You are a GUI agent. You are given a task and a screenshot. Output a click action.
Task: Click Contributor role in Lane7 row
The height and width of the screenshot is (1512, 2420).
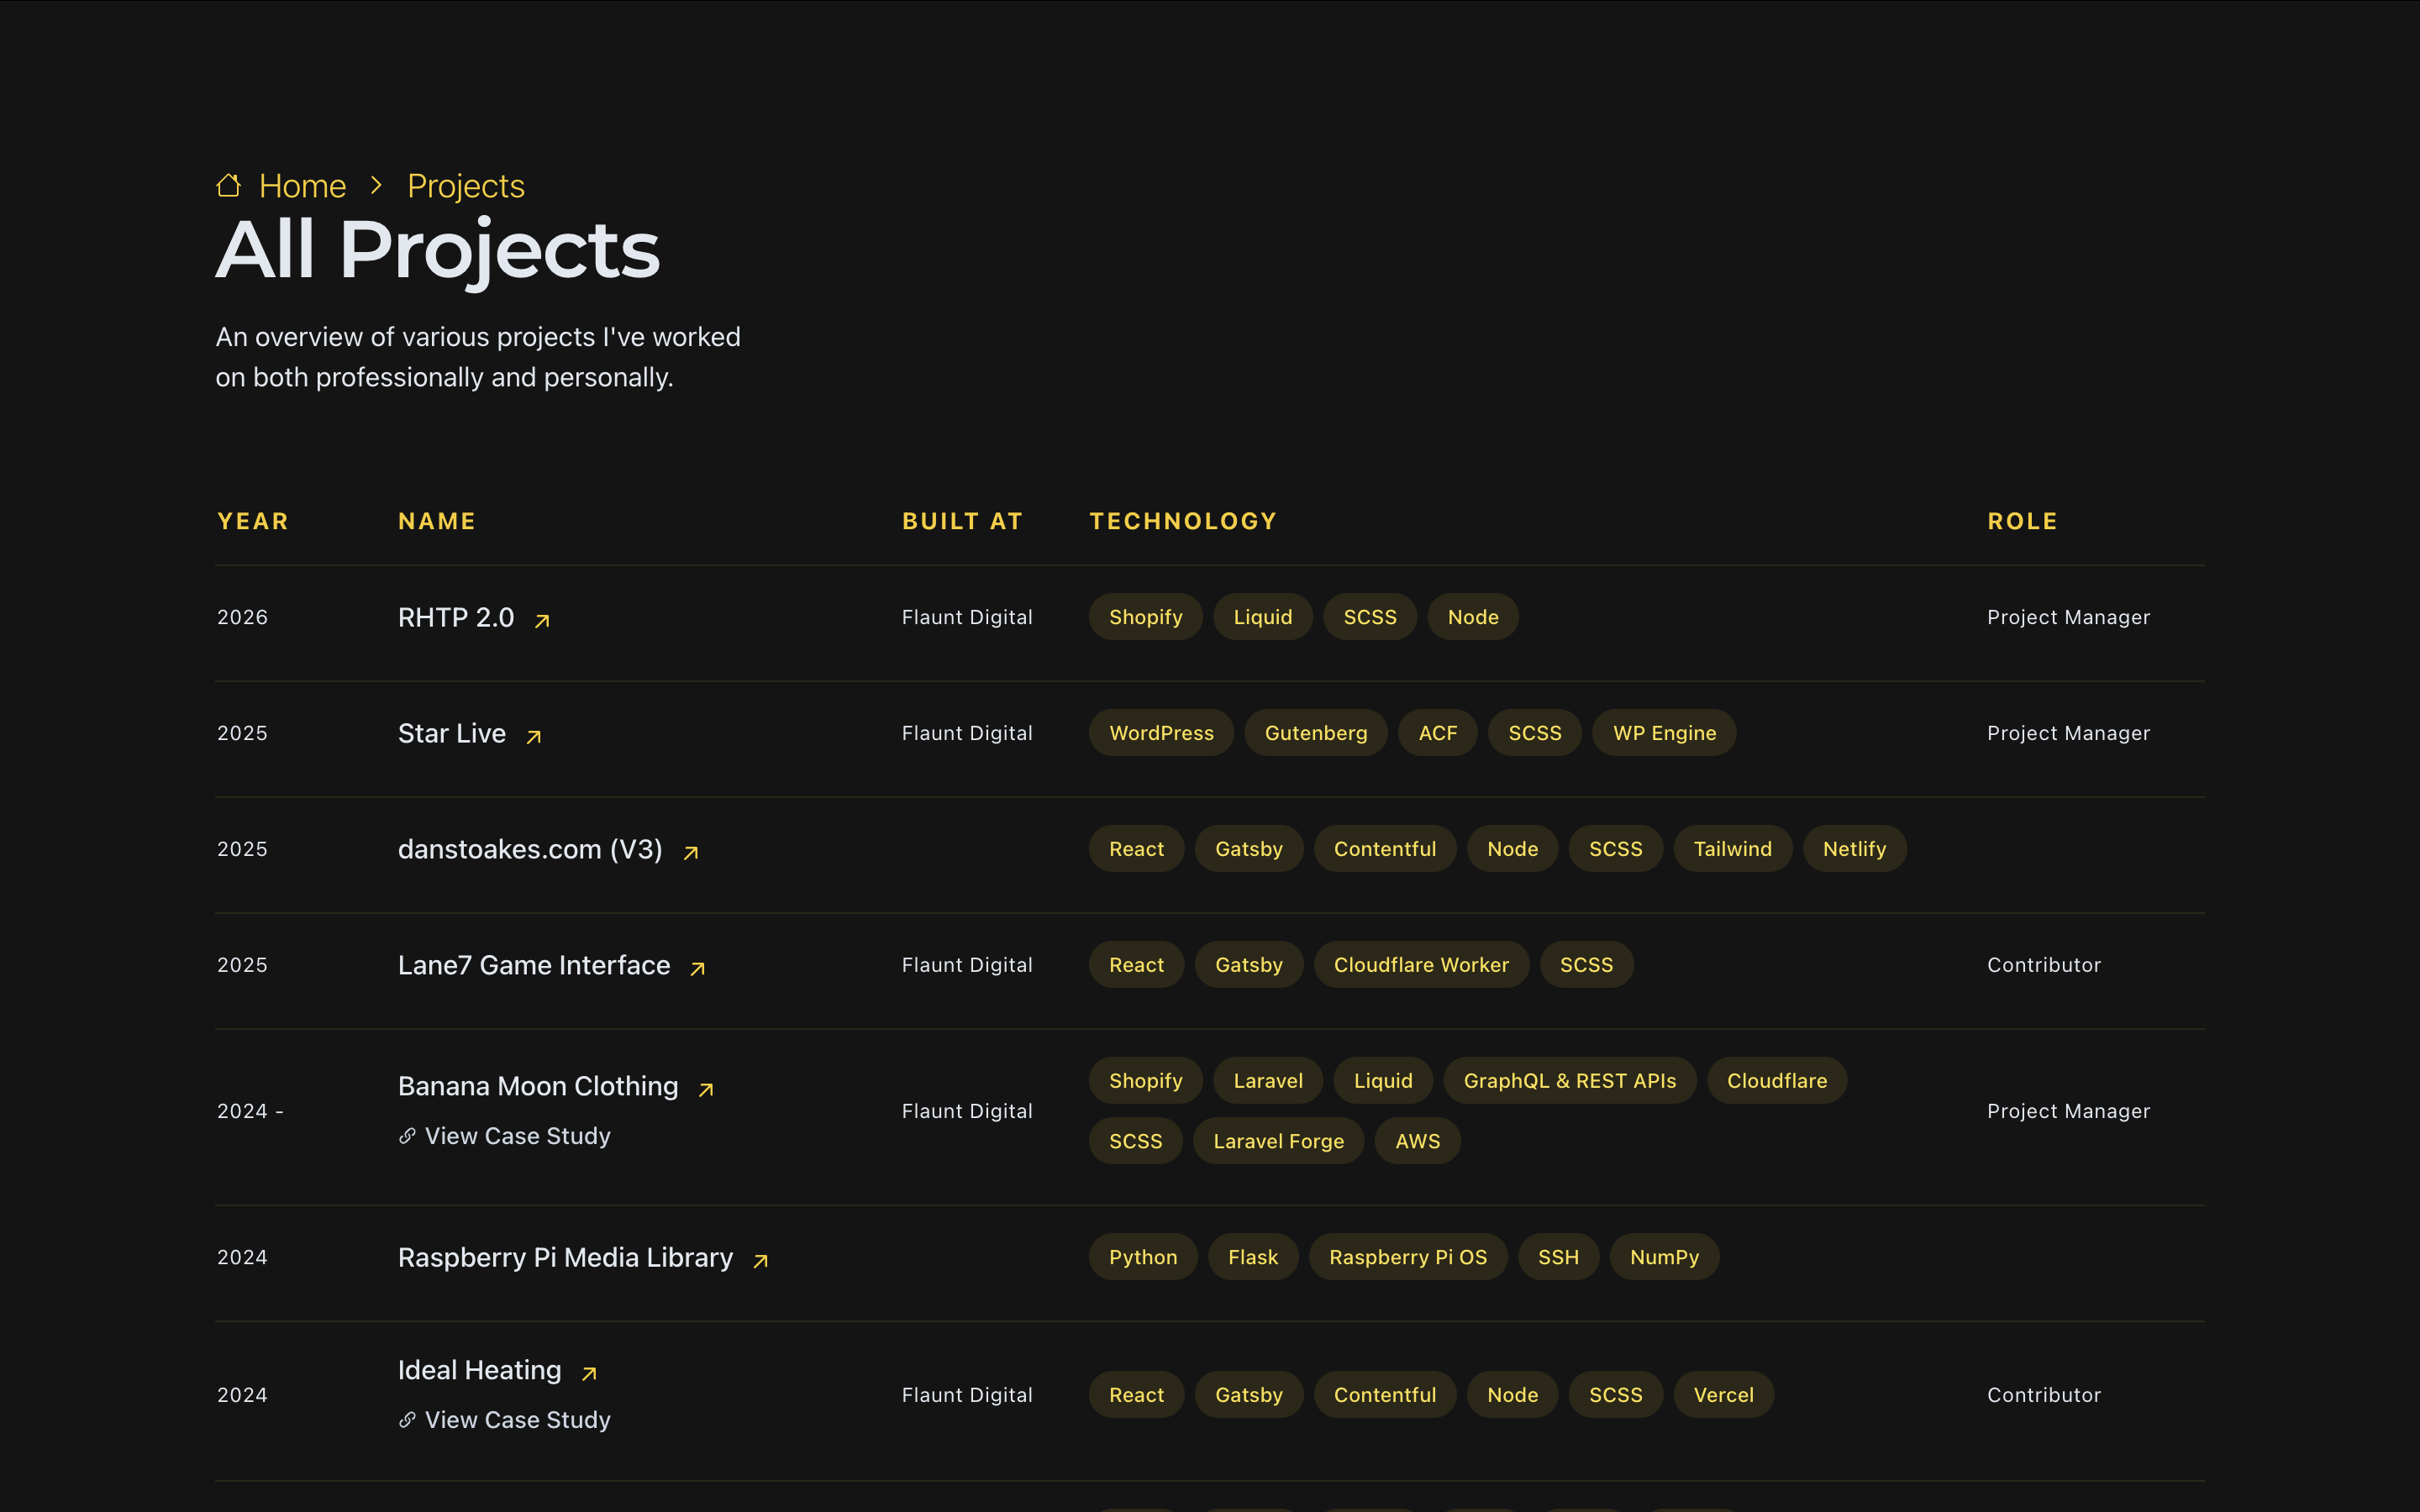click(x=2044, y=965)
